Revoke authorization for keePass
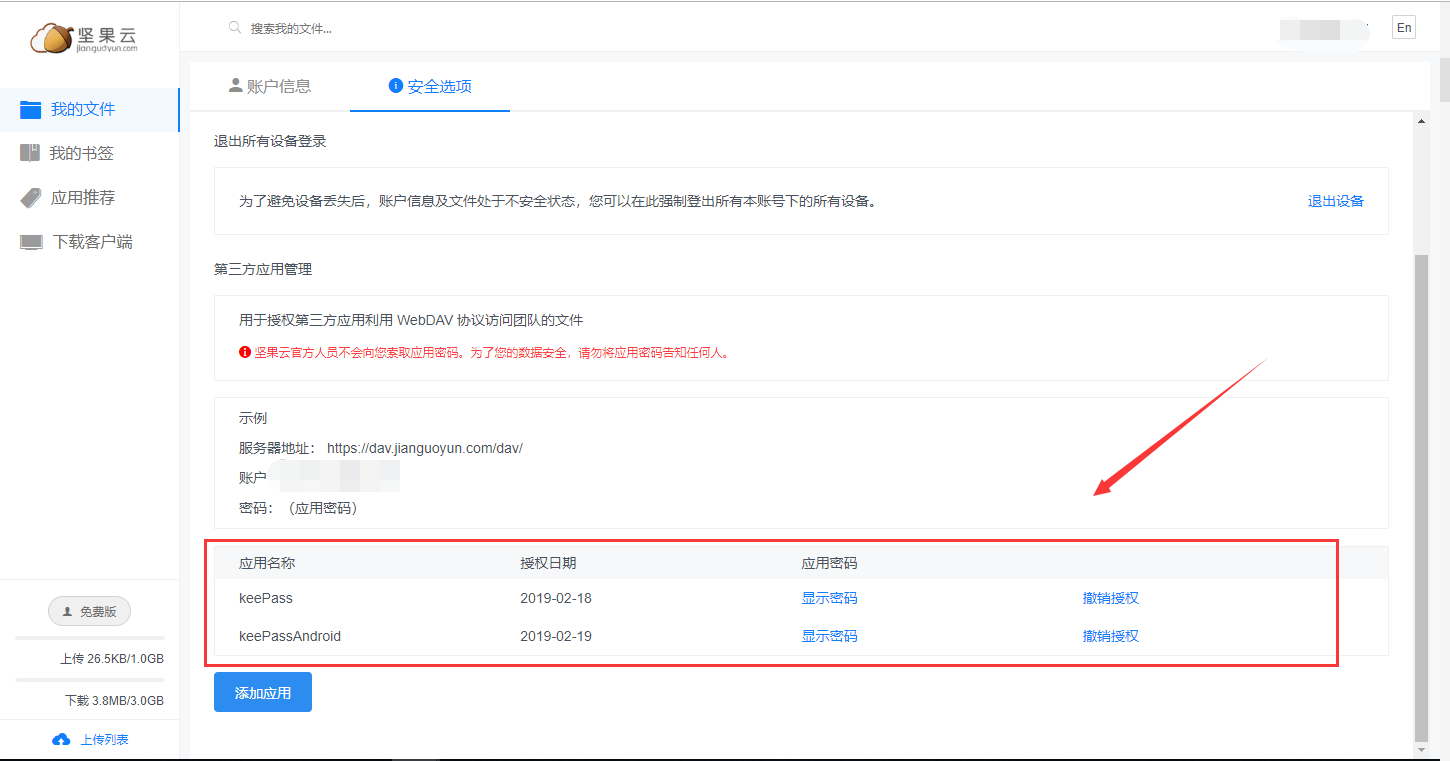This screenshot has width=1450, height=761. coord(1110,598)
